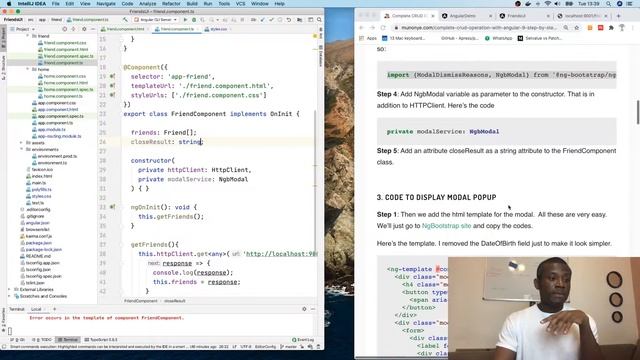The height and width of the screenshot is (360, 640).
Task: Run the Angular CLI Server configuration
Action: pos(185,20)
